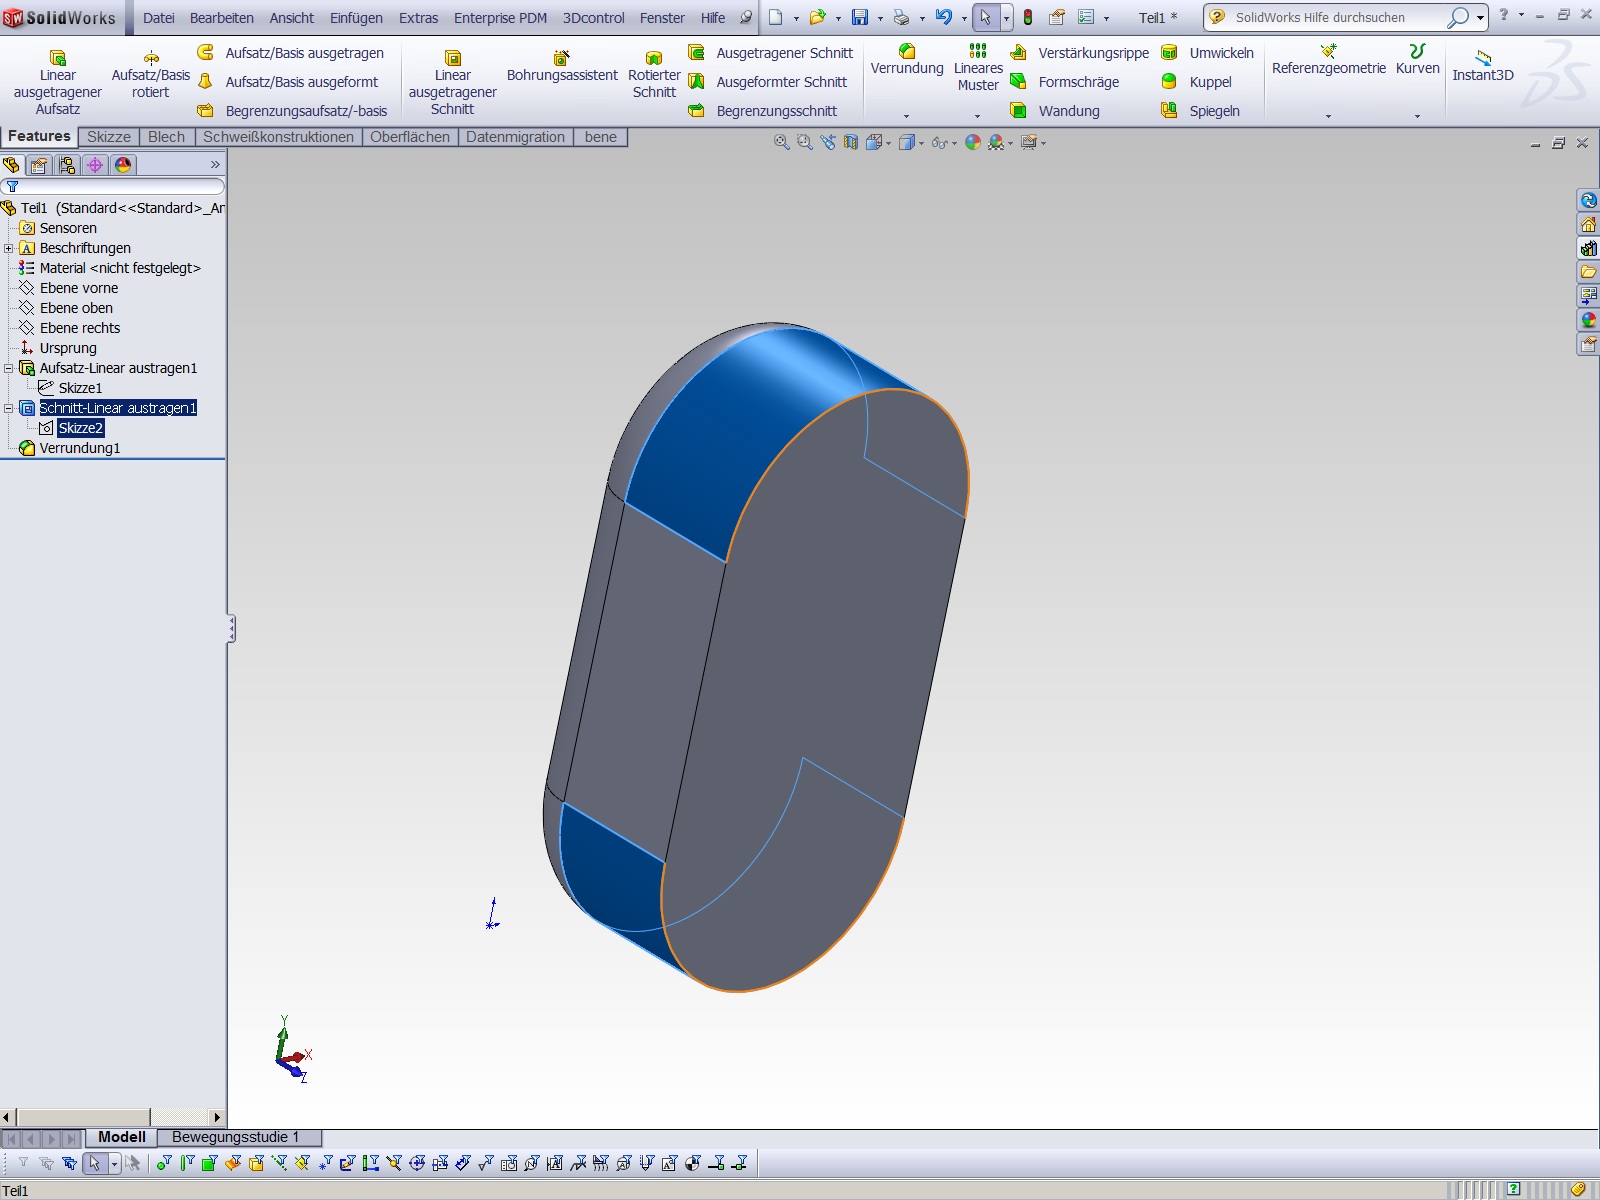This screenshot has width=1600, height=1200.
Task: Open Lineares Muster dropdown arrow
Action: (978, 116)
